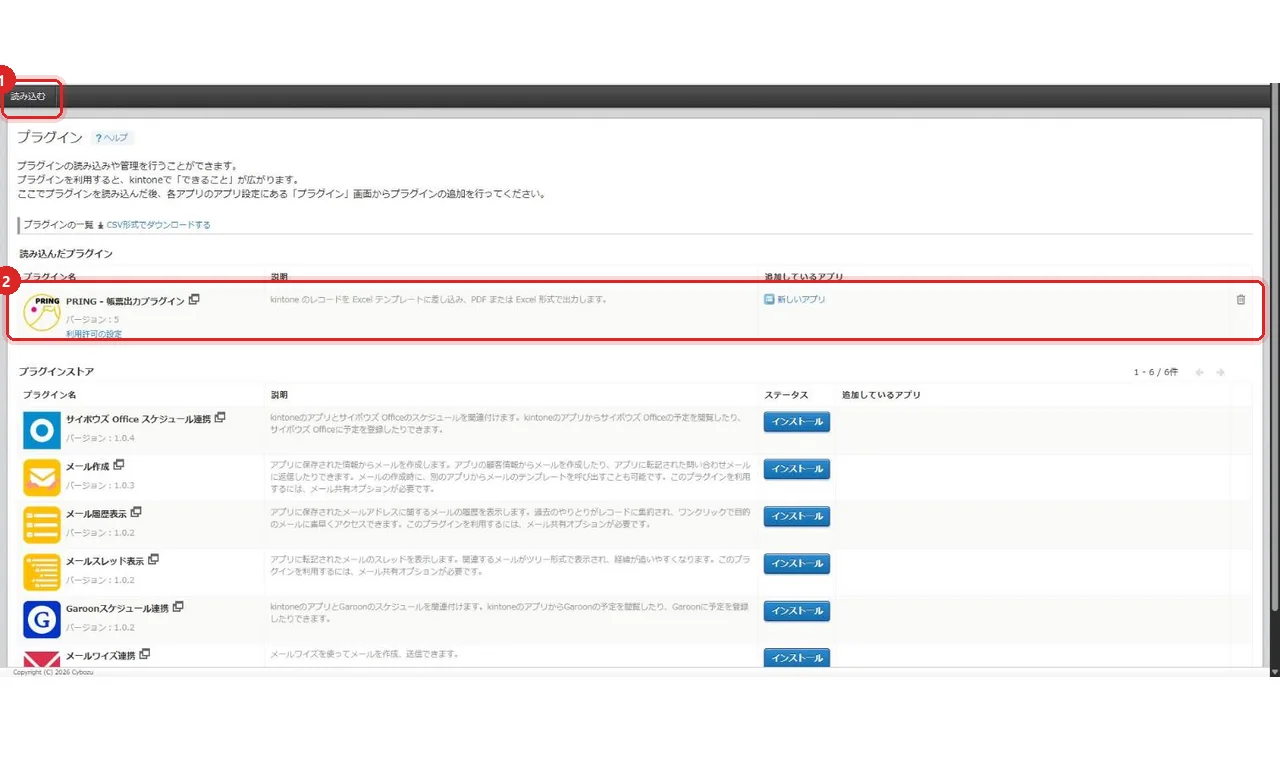The image size is (1280, 760).
Task: Click the メール作成 envelope icon
Action: [42, 476]
